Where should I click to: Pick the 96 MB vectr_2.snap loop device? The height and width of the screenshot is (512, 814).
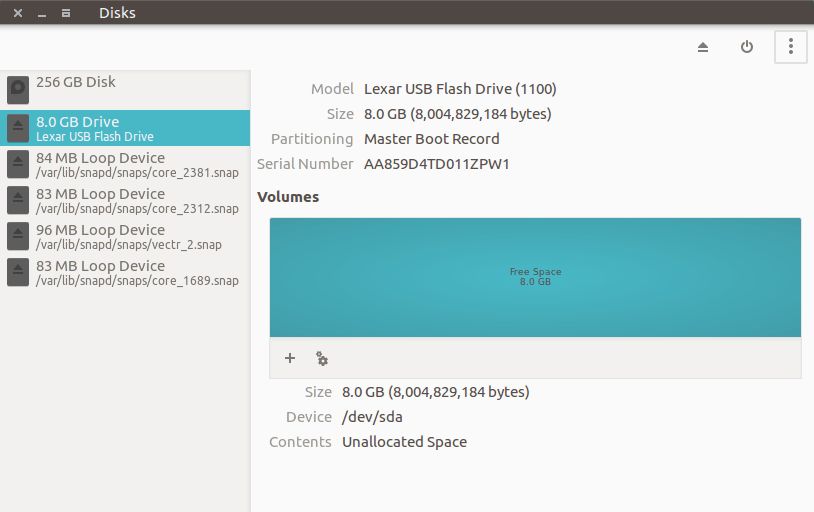124,236
